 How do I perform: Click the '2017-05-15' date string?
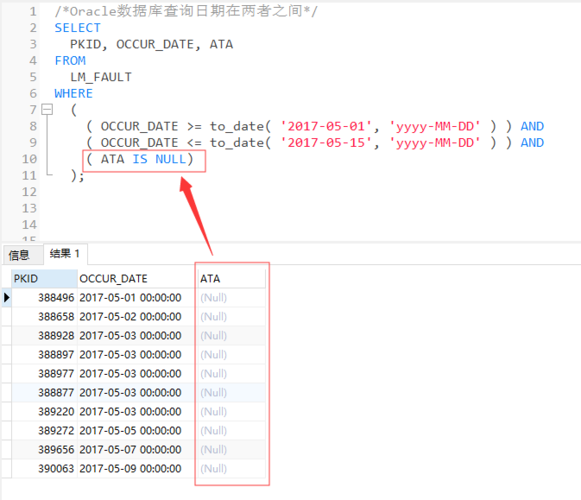tap(326, 143)
